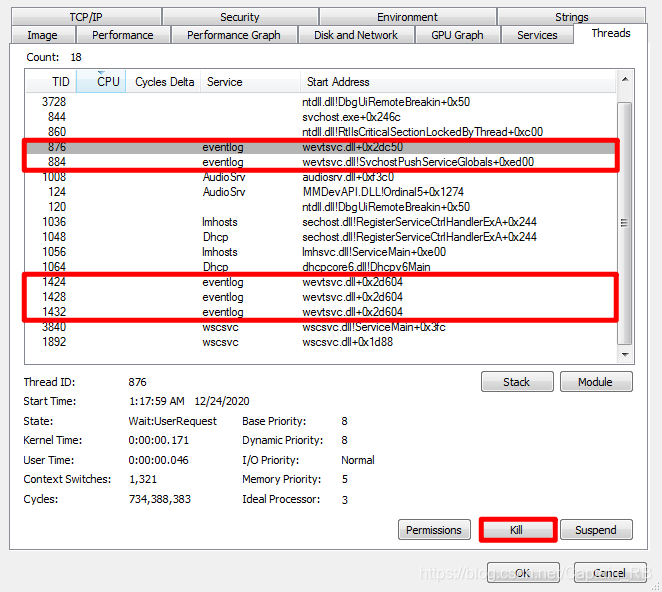Image resolution: width=662 pixels, height=592 pixels.
Task: Confirm with the OK button
Action: coord(522,573)
